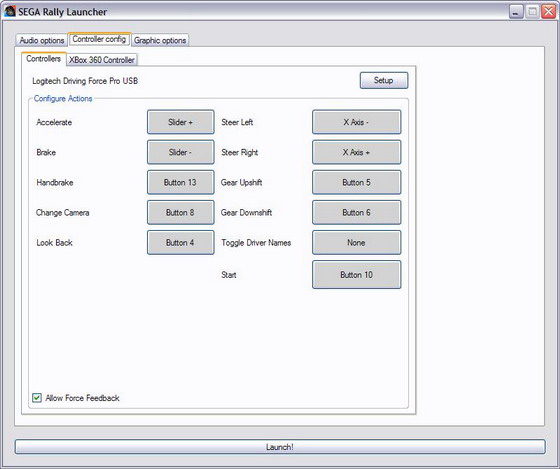Click the 'Start' action label
560x469 pixels.
229,275
